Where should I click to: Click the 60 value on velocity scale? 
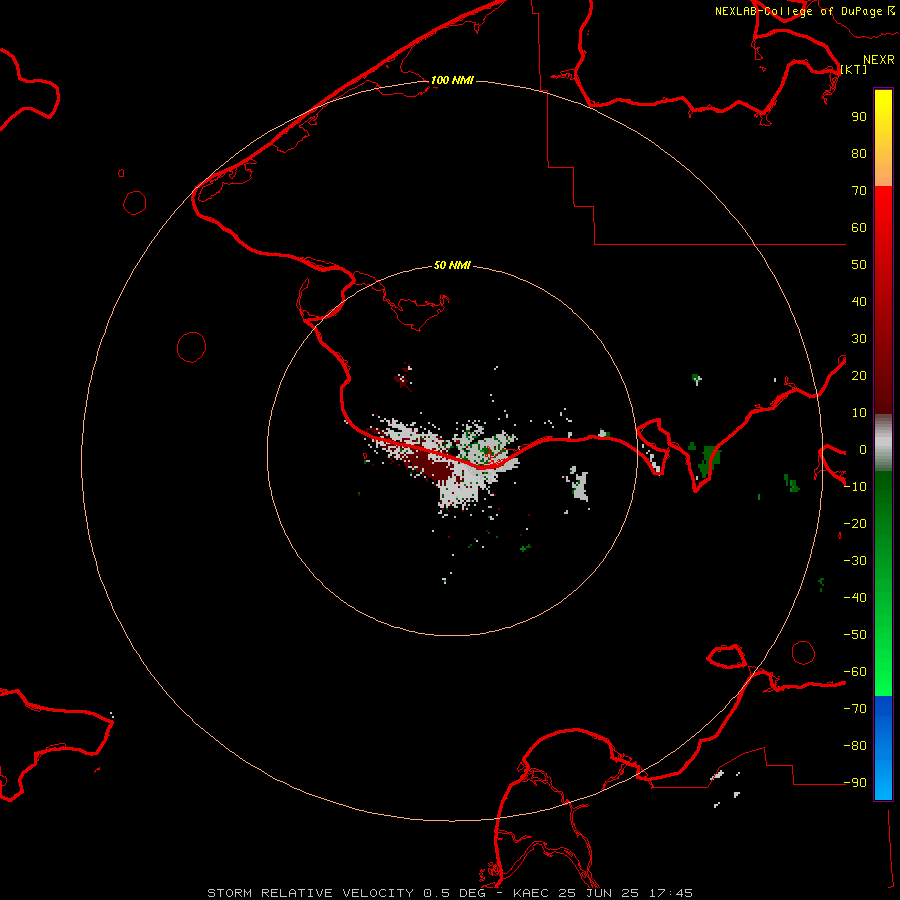coord(859,227)
